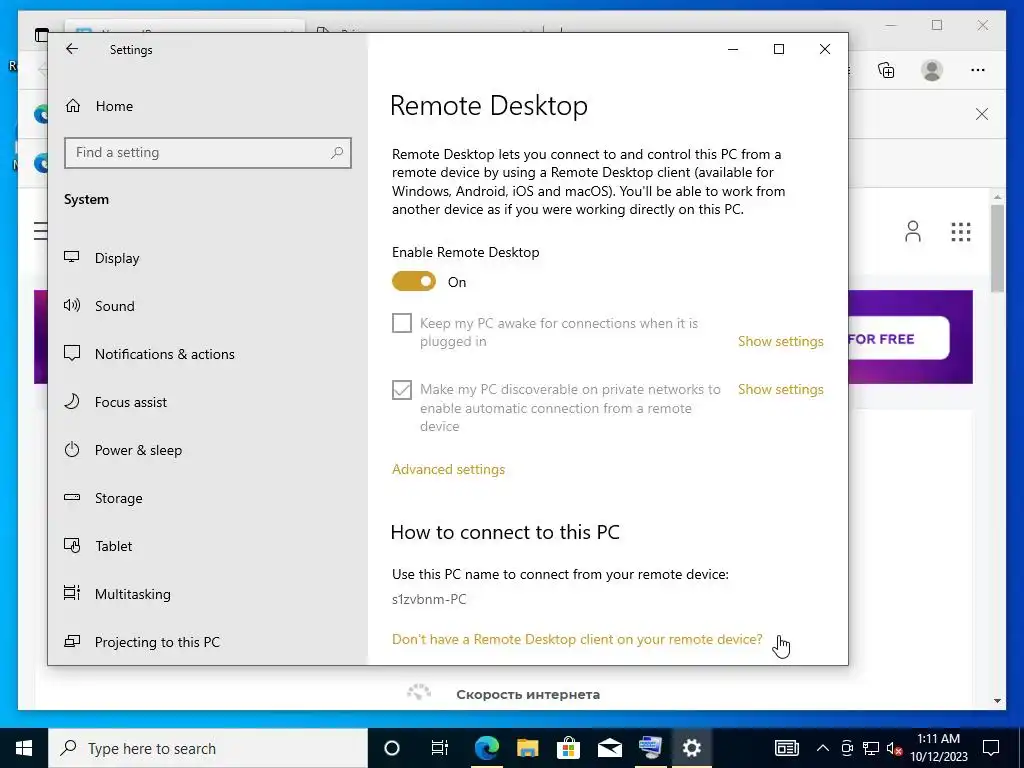Open network status tray icon
This screenshot has width=1024, height=768.
pos(871,748)
